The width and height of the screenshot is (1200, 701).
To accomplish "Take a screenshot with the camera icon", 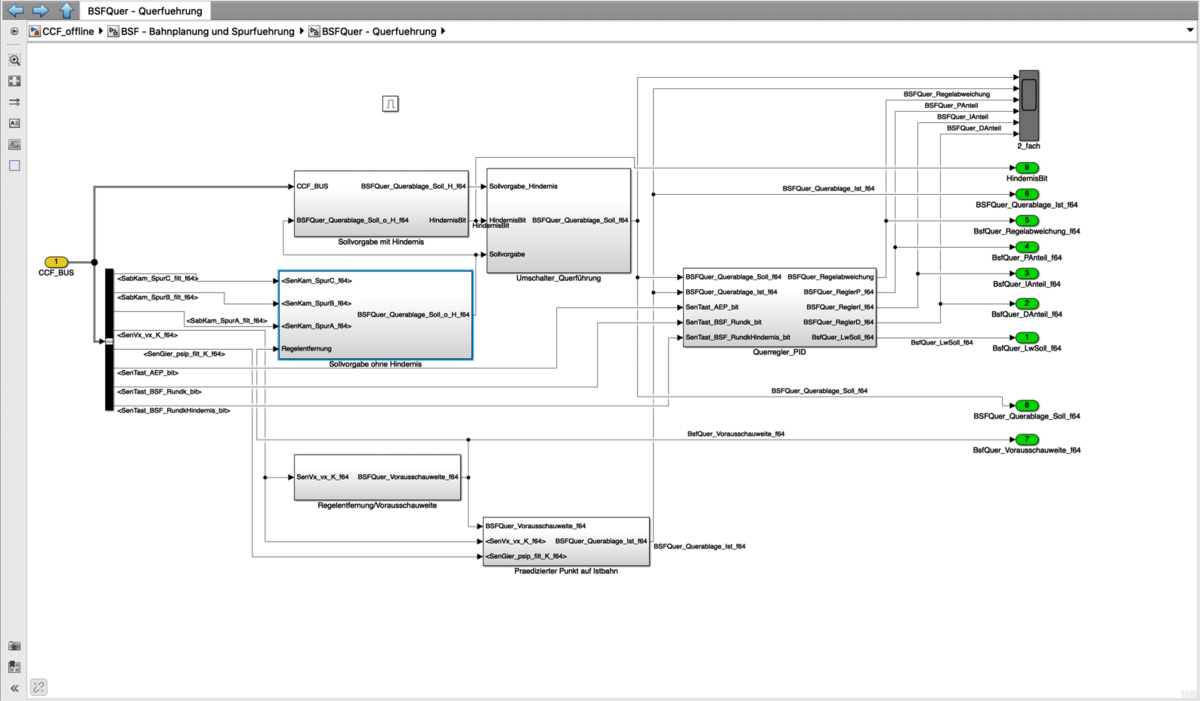I will [x=14, y=646].
